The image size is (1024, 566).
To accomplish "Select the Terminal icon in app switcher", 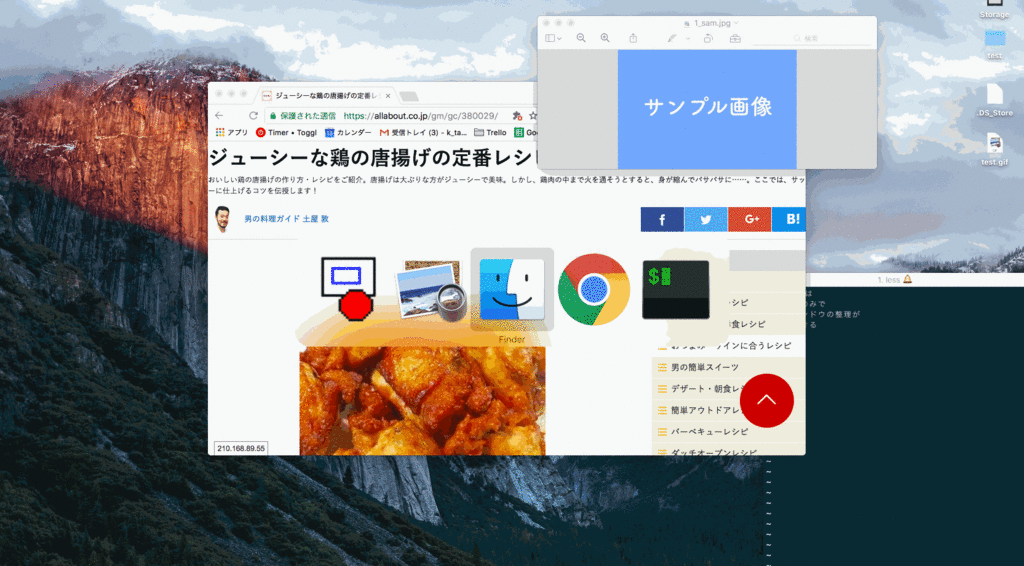I will 676,289.
